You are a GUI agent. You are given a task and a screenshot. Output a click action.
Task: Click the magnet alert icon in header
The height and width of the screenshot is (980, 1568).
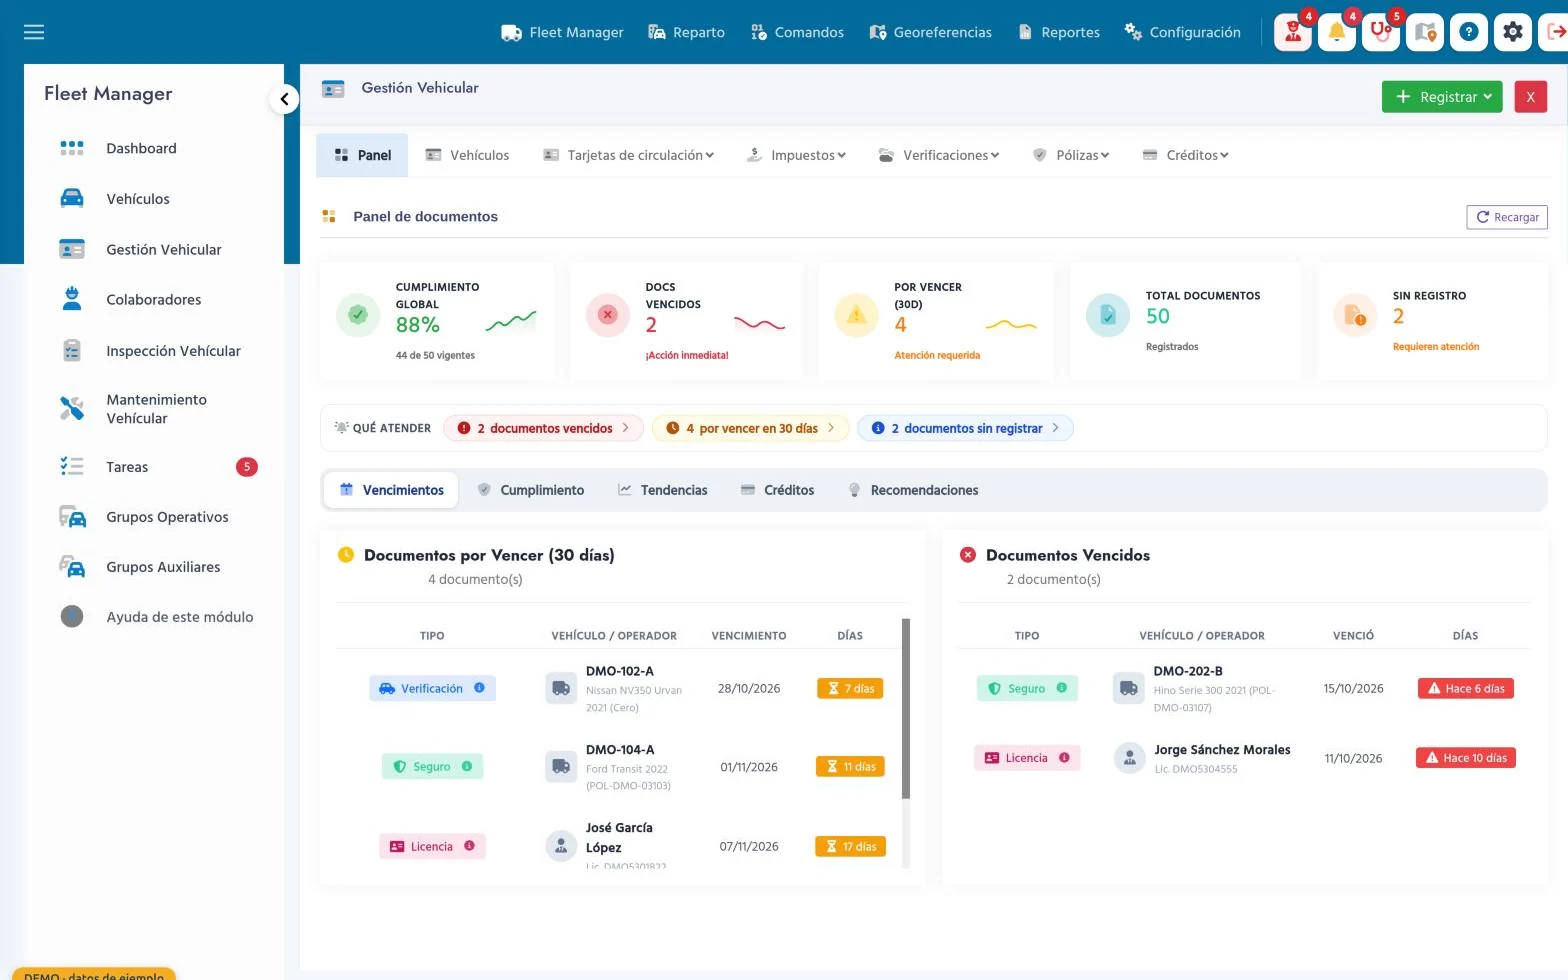coord(1381,32)
